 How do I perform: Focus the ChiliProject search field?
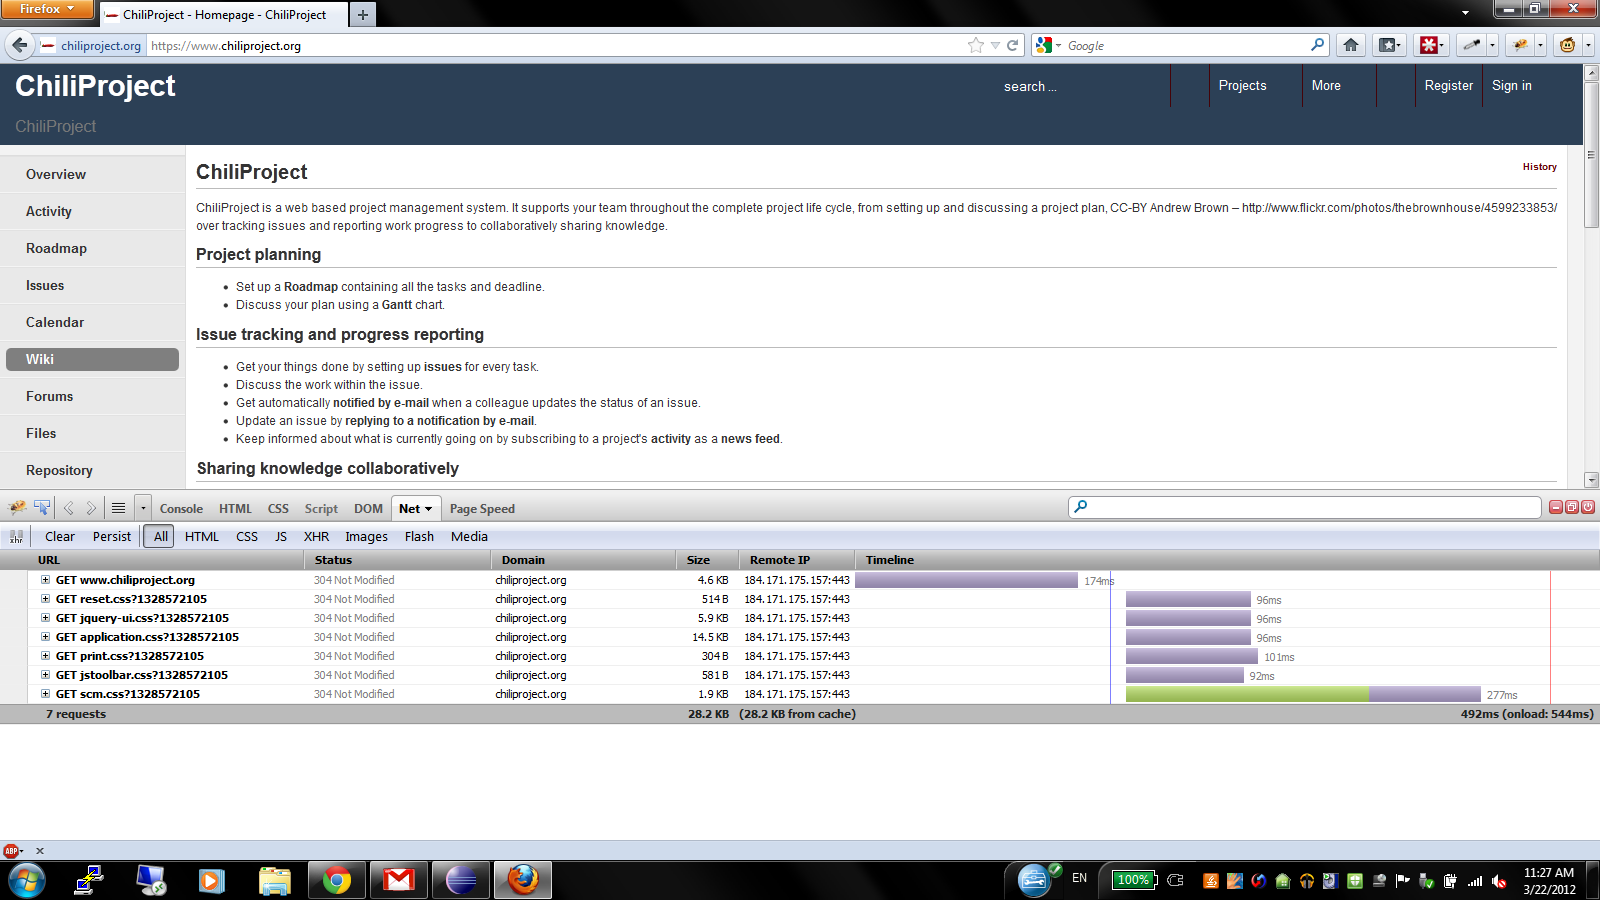point(1082,87)
